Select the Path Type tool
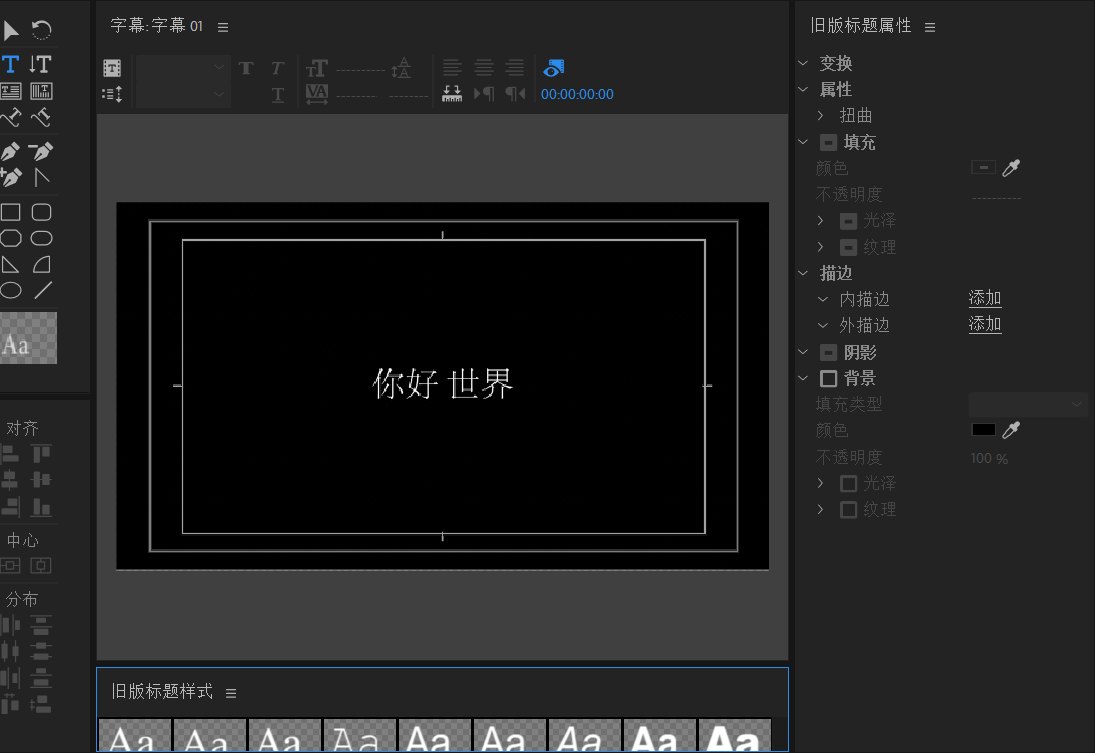1095x753 pixels. (x=10, y=117)
